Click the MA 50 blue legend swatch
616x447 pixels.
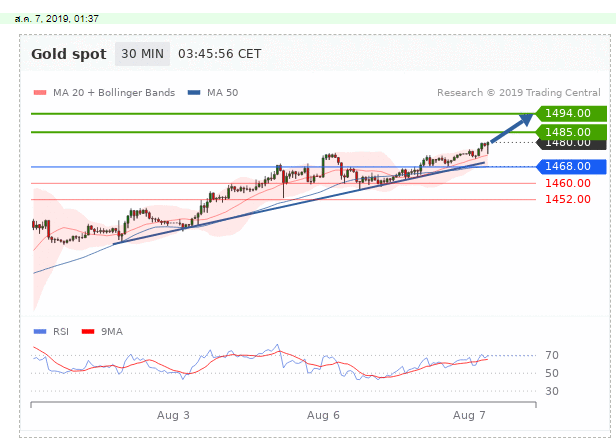click(x=194, y=93)
